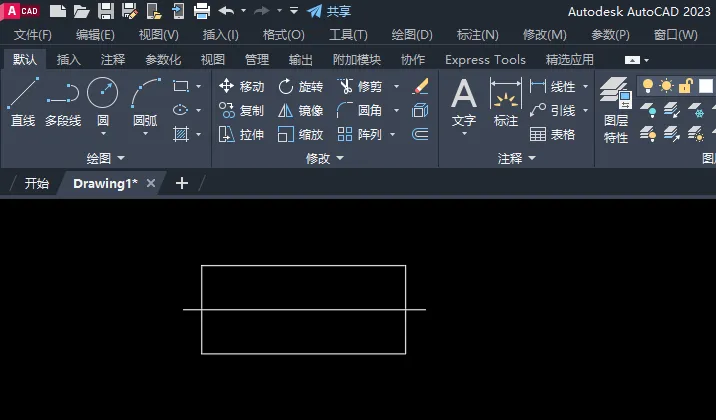
Task: Switch to the Start (开始) tab
Action: (37, 183)
